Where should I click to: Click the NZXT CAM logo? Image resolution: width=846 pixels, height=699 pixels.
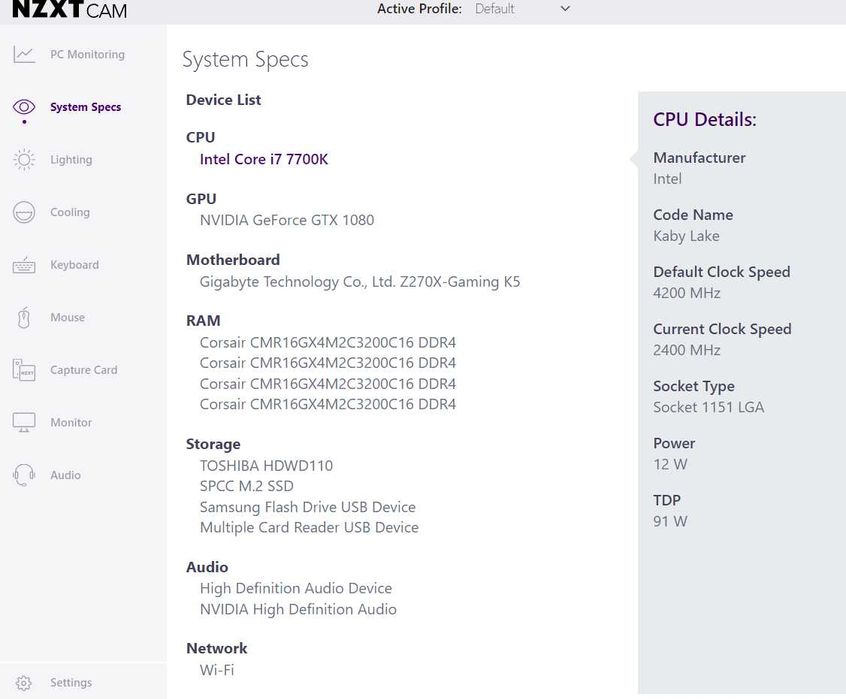click(70, 11)
